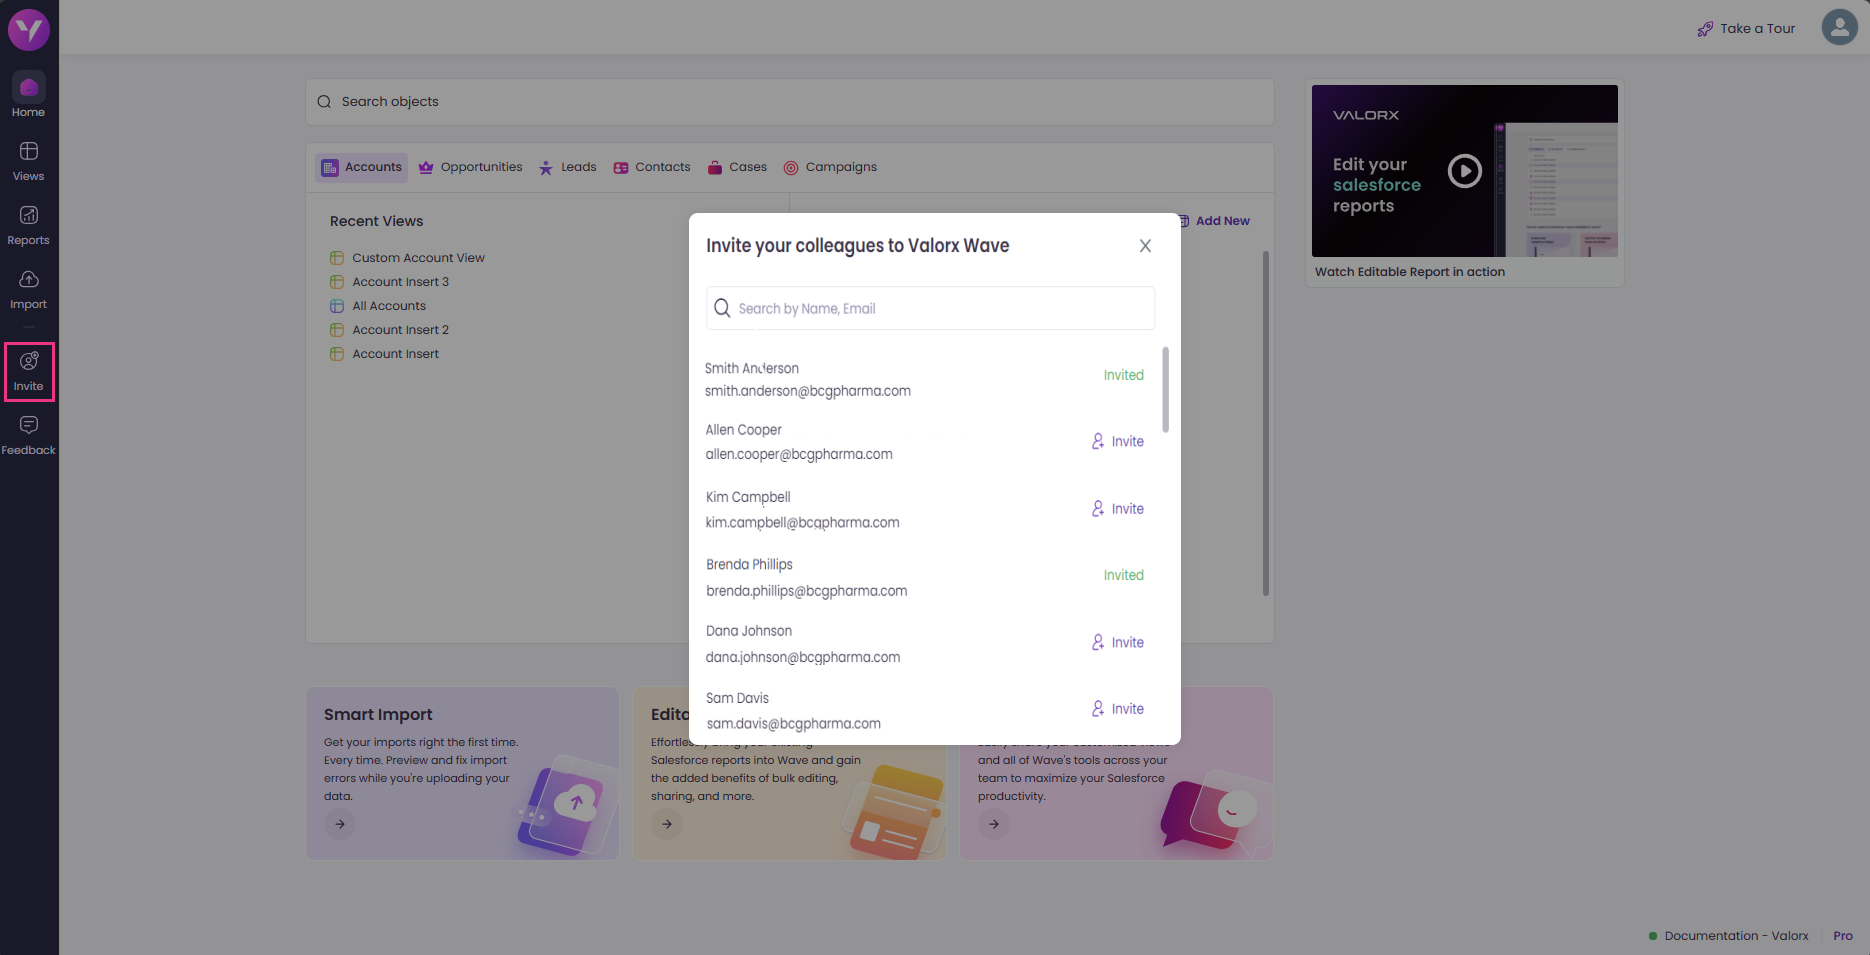The image size is (1870, 955).
Task: Click the orange report-document illustration
Action: pos(893,812)
